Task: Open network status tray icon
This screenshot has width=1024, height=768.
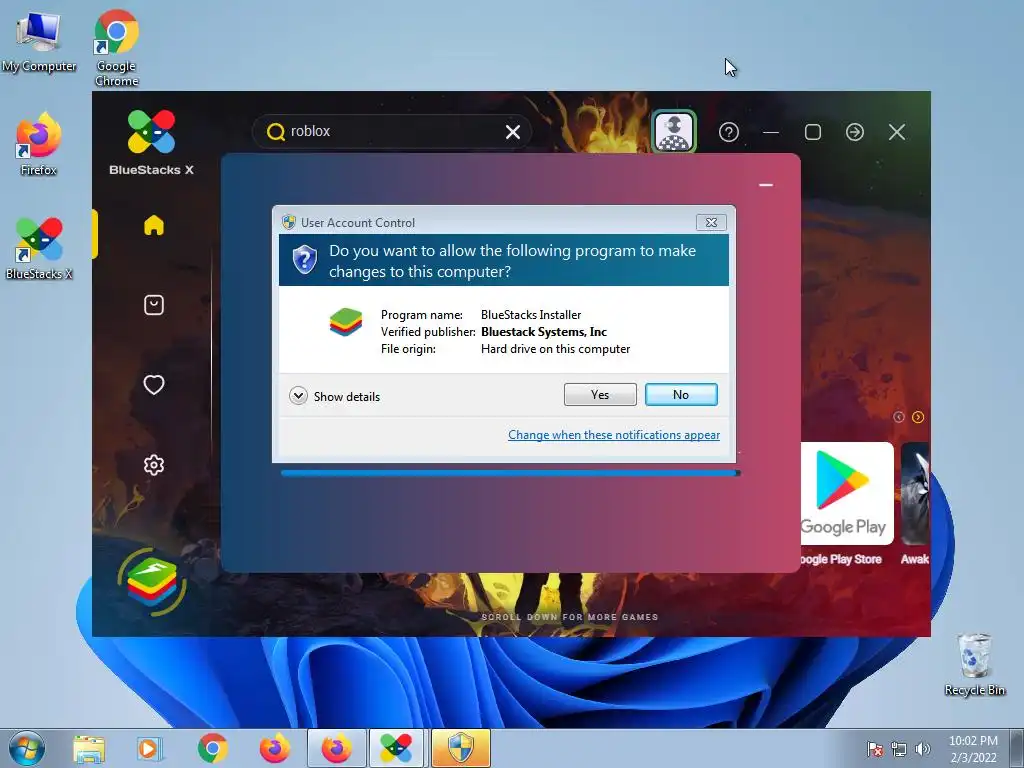Action: (x=899, y=749)
